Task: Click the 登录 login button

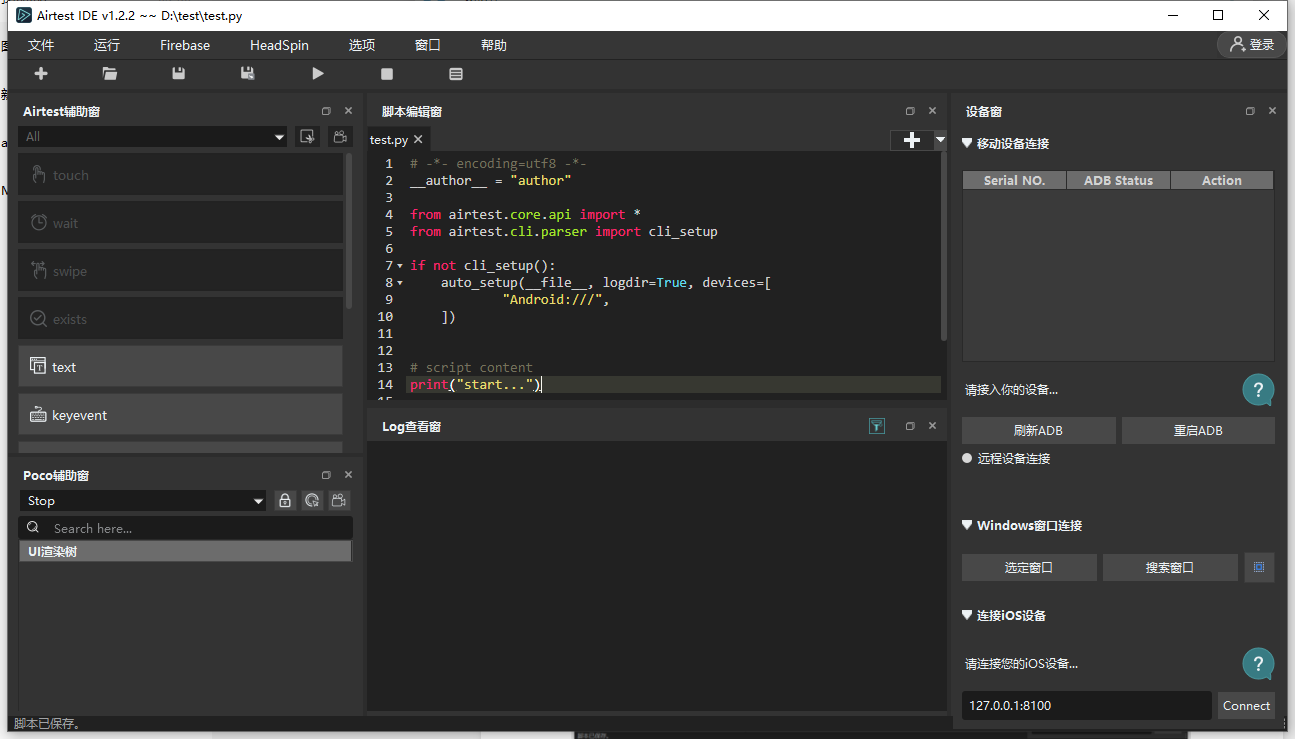Action: [x=1252, y=44]
